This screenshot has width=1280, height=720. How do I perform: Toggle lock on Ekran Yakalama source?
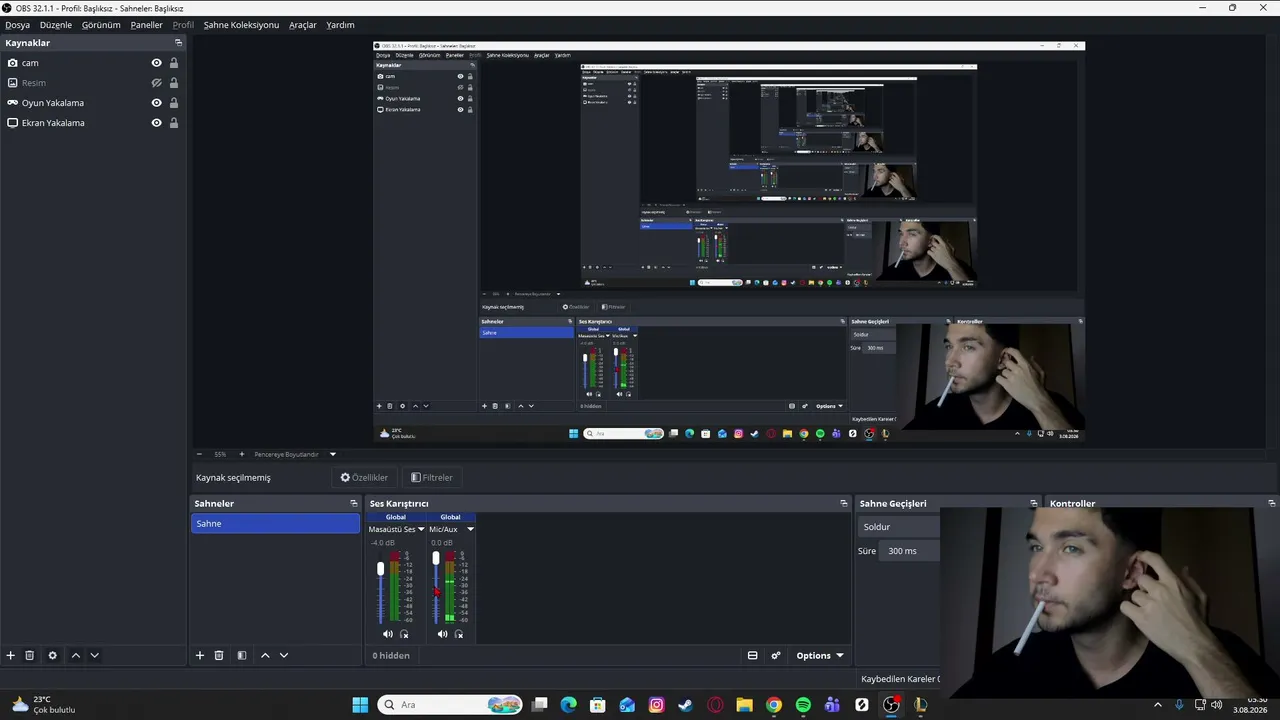point(174,123)
